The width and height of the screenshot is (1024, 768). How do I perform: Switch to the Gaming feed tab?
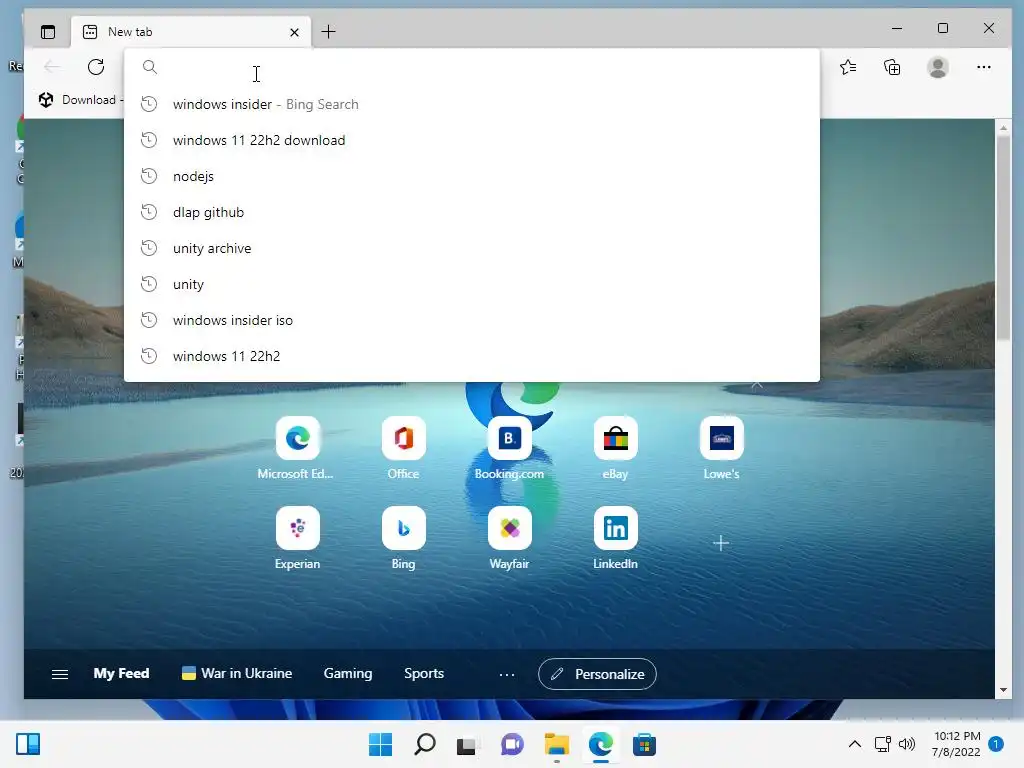[x=347, y=673]
